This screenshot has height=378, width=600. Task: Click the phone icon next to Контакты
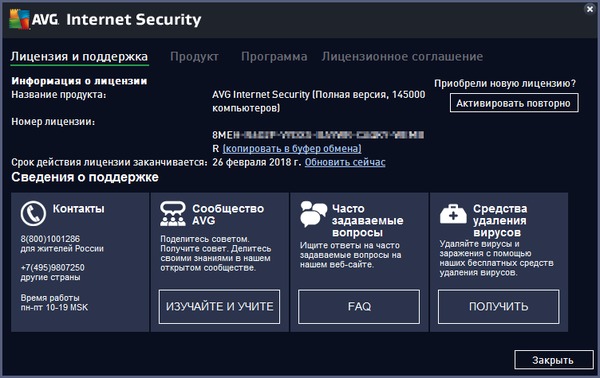point(33,213)
